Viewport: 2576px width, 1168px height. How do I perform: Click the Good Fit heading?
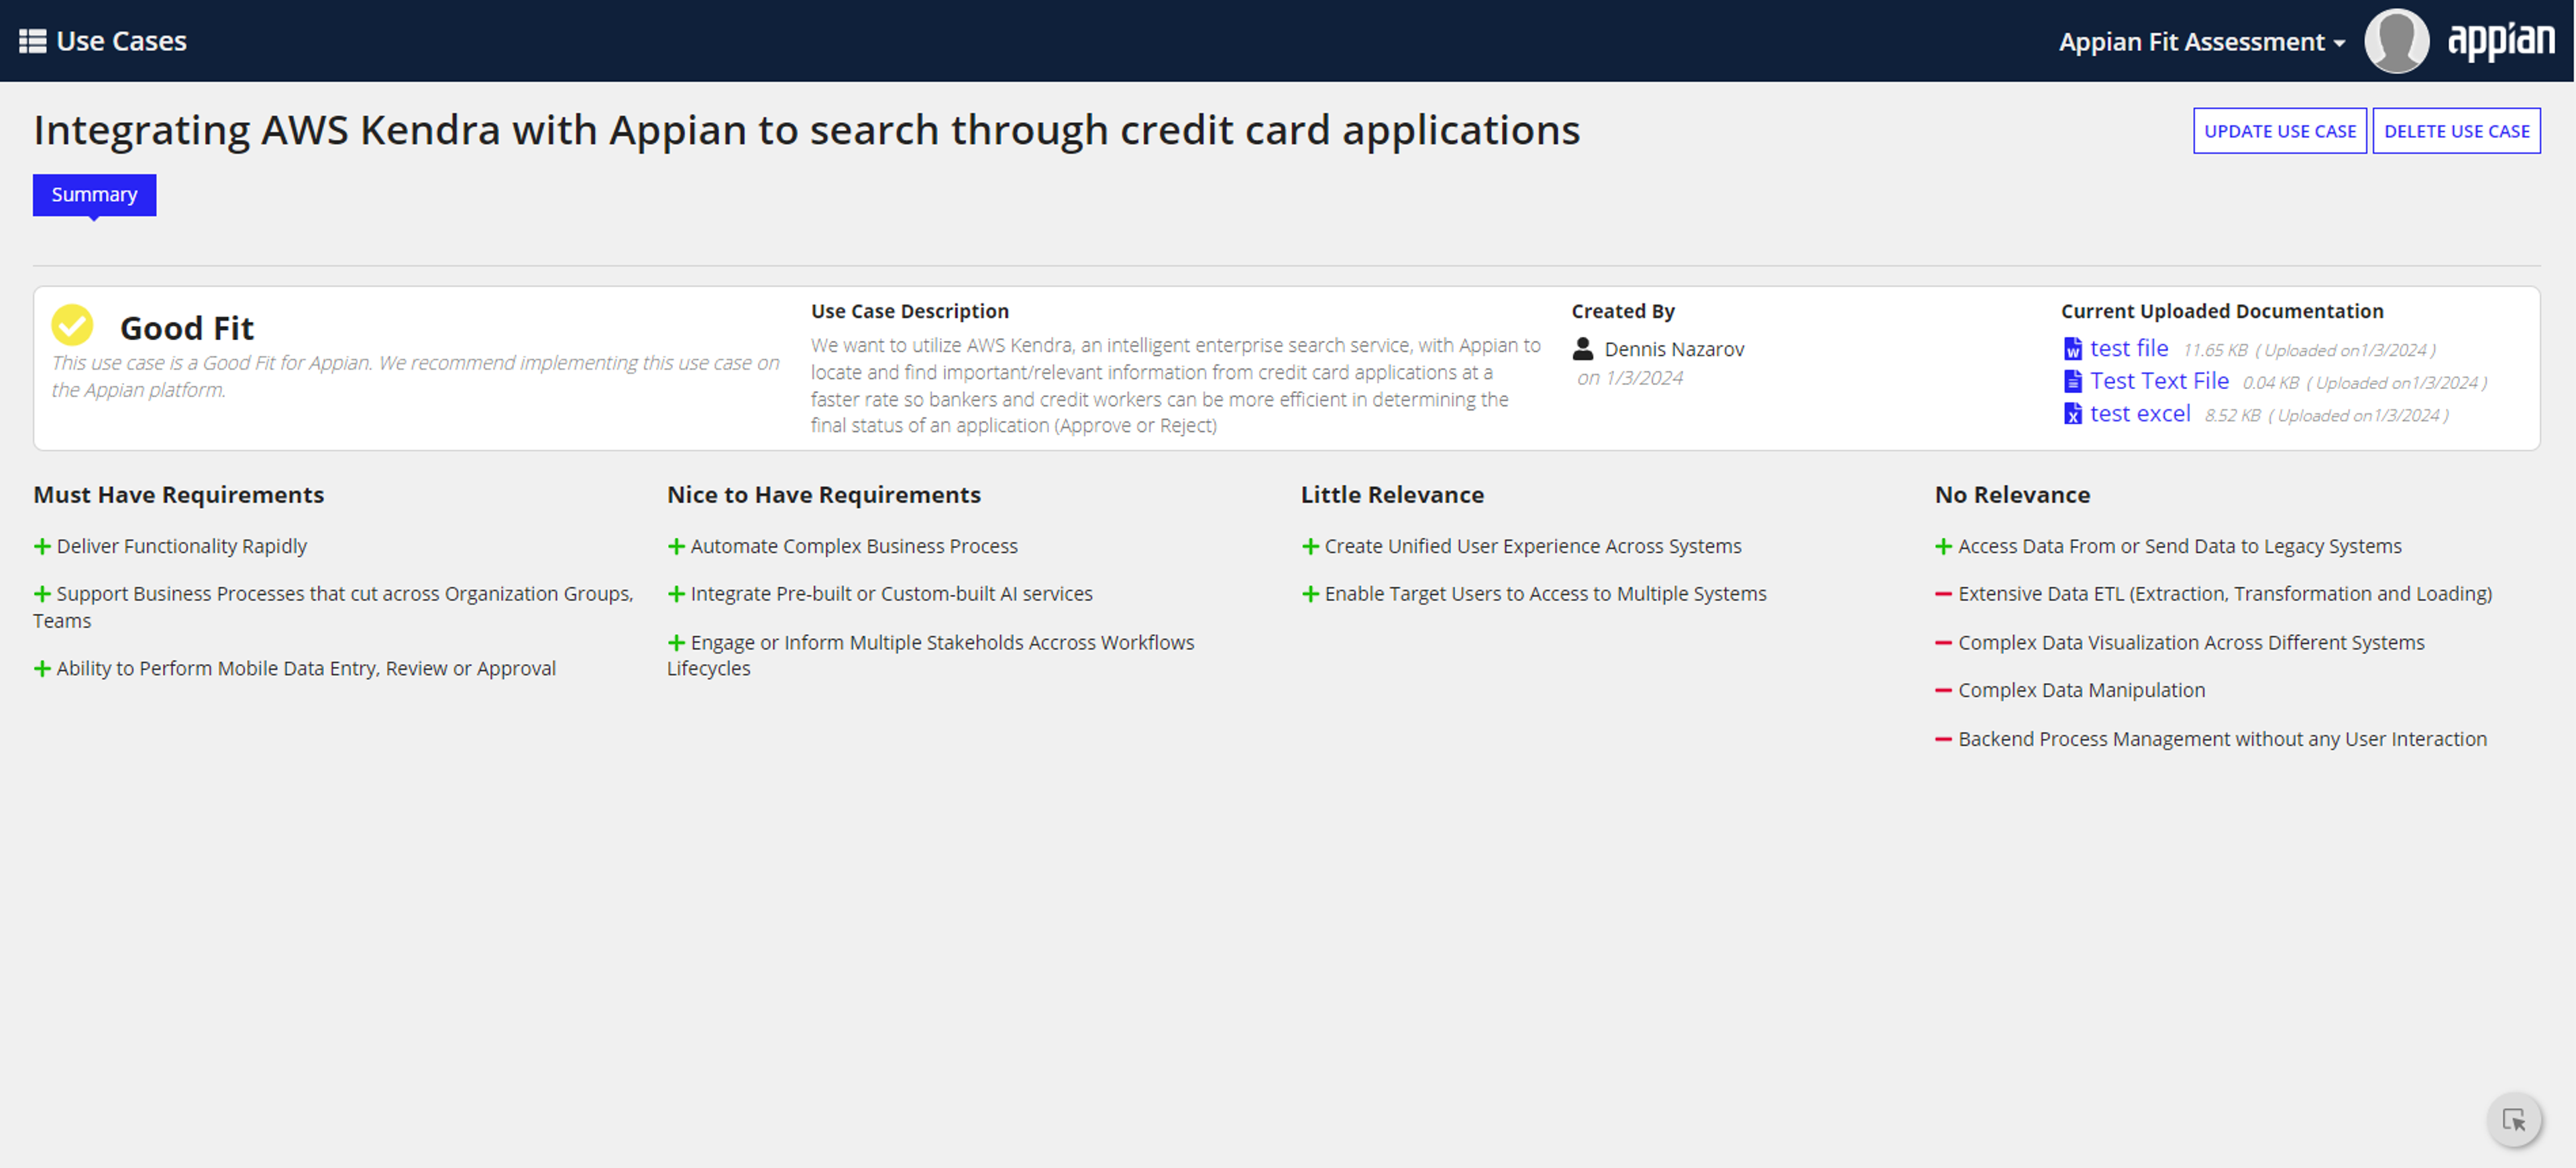pos(186,328)
